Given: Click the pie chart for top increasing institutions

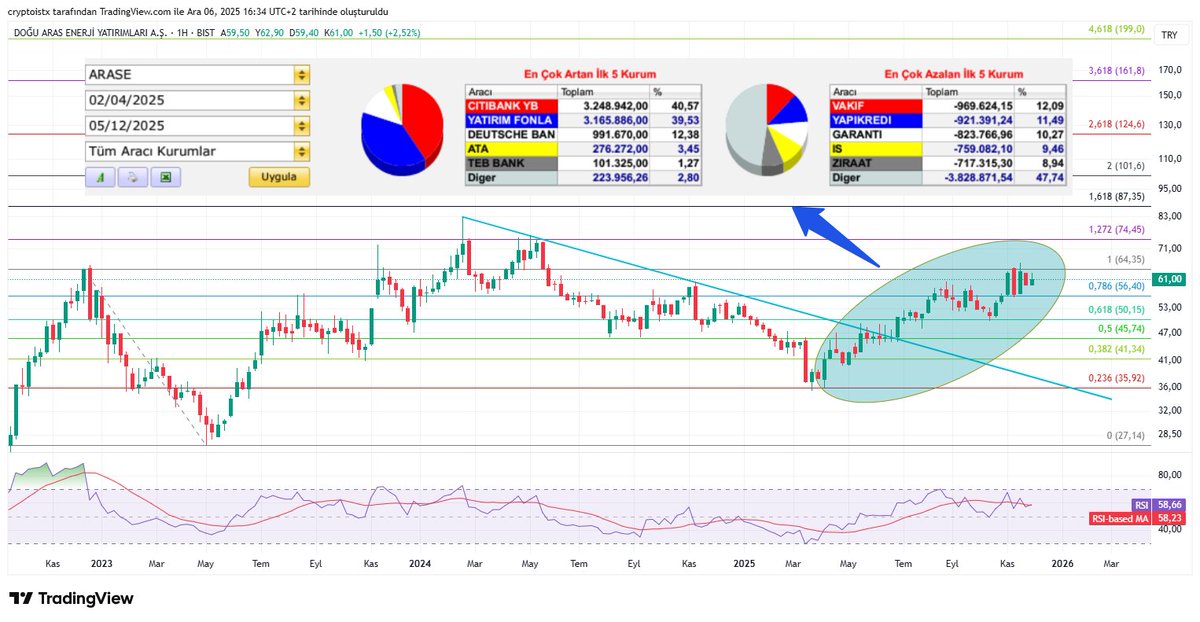Looking at the screenshot, I should [401, 130].
